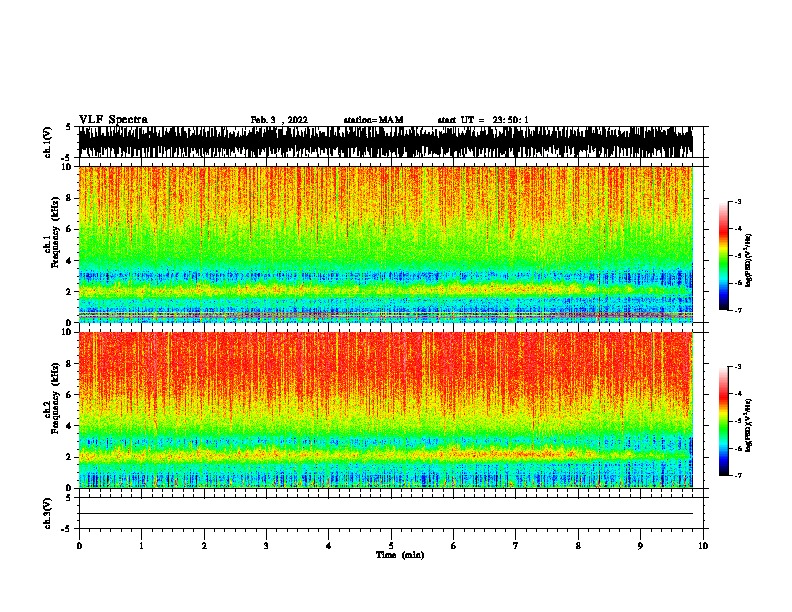This screenshot has height=612, width=792.
Task: Click the -7 label on ch.2 color bar
Action: 738,475
